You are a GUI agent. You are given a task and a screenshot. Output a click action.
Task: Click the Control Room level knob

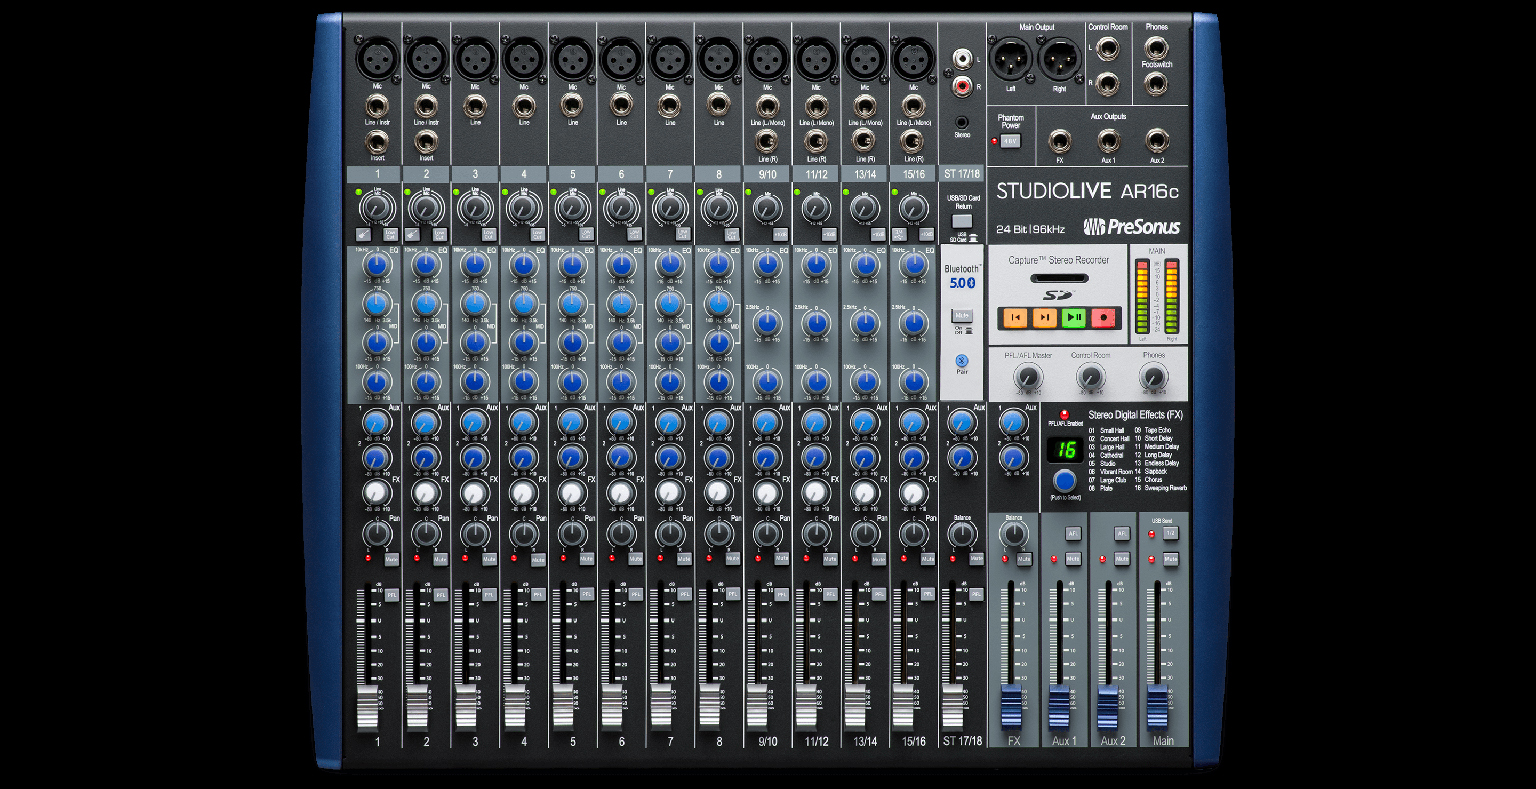coord(1090,377)
